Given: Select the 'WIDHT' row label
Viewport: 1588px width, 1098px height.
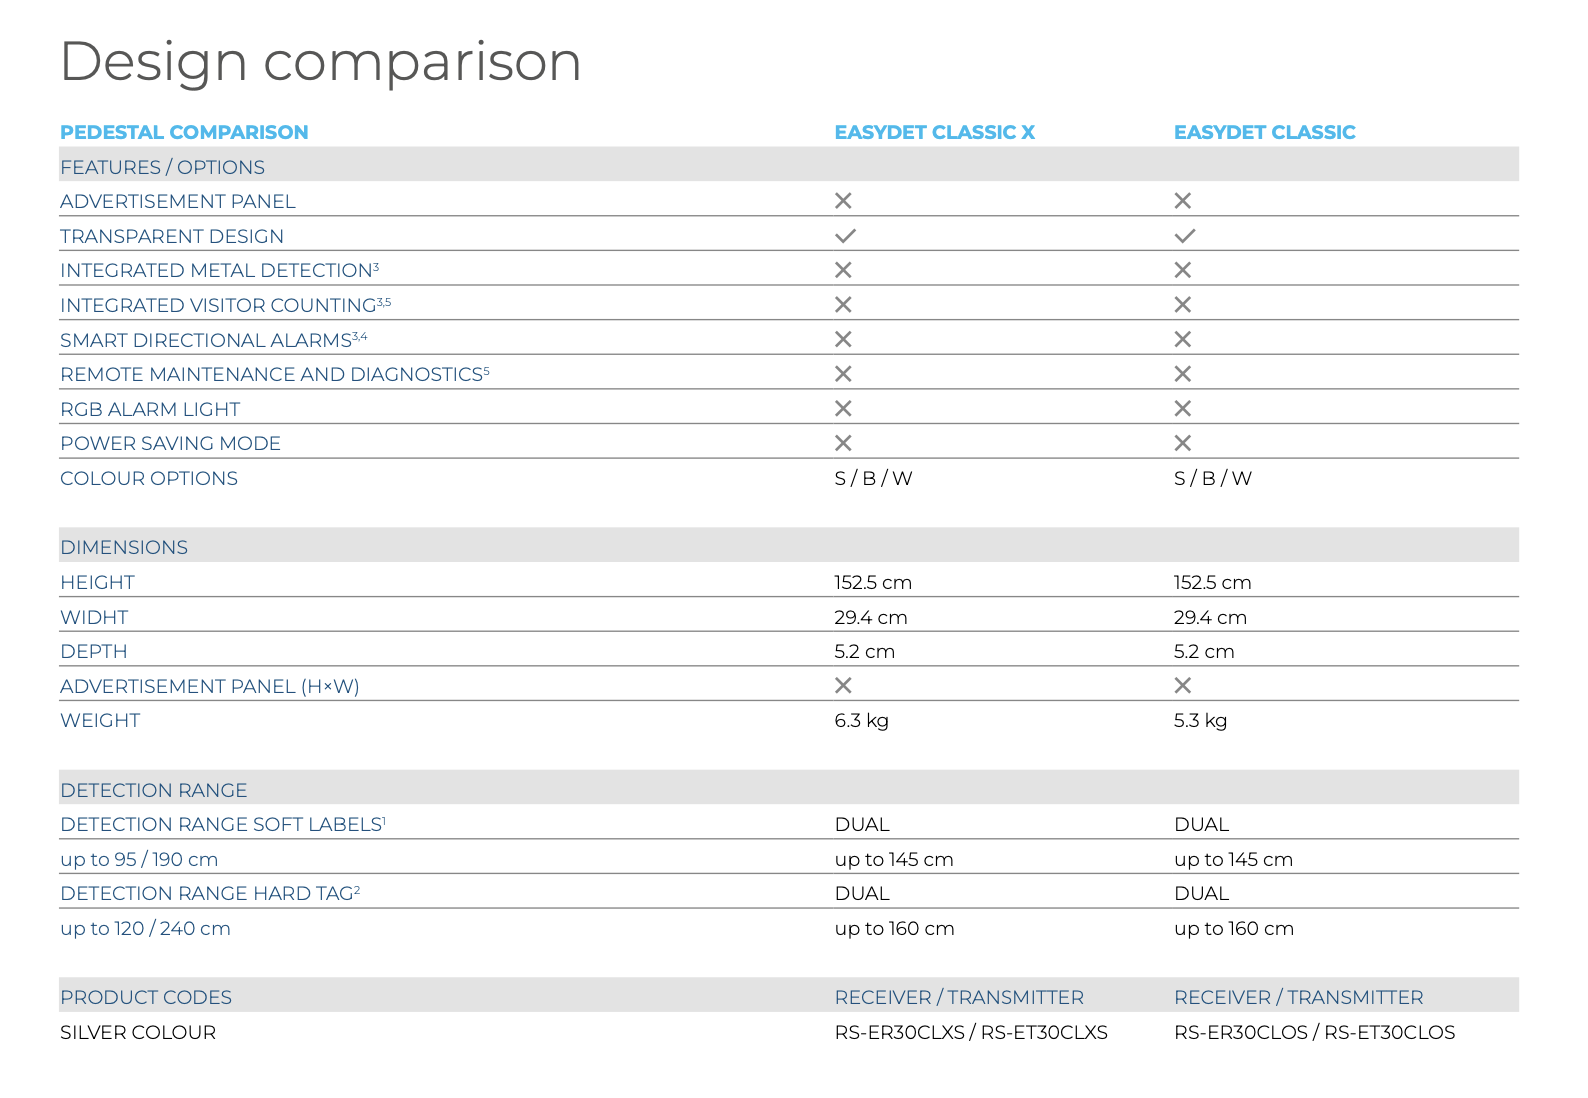Looking at the screenshot, I should coord(94,617).
